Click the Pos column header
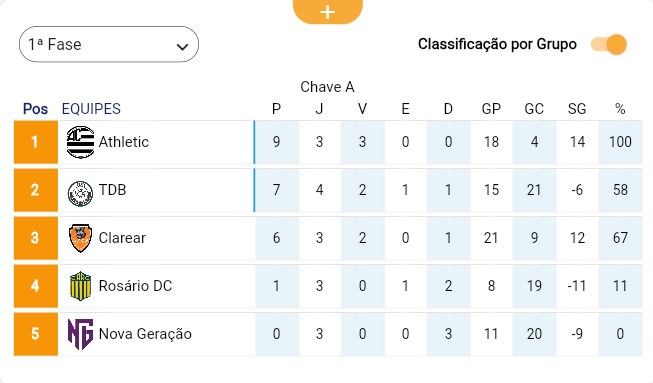The width and height of the screenshot is (653, 383). pyautogui.click(x=35, y=109)
